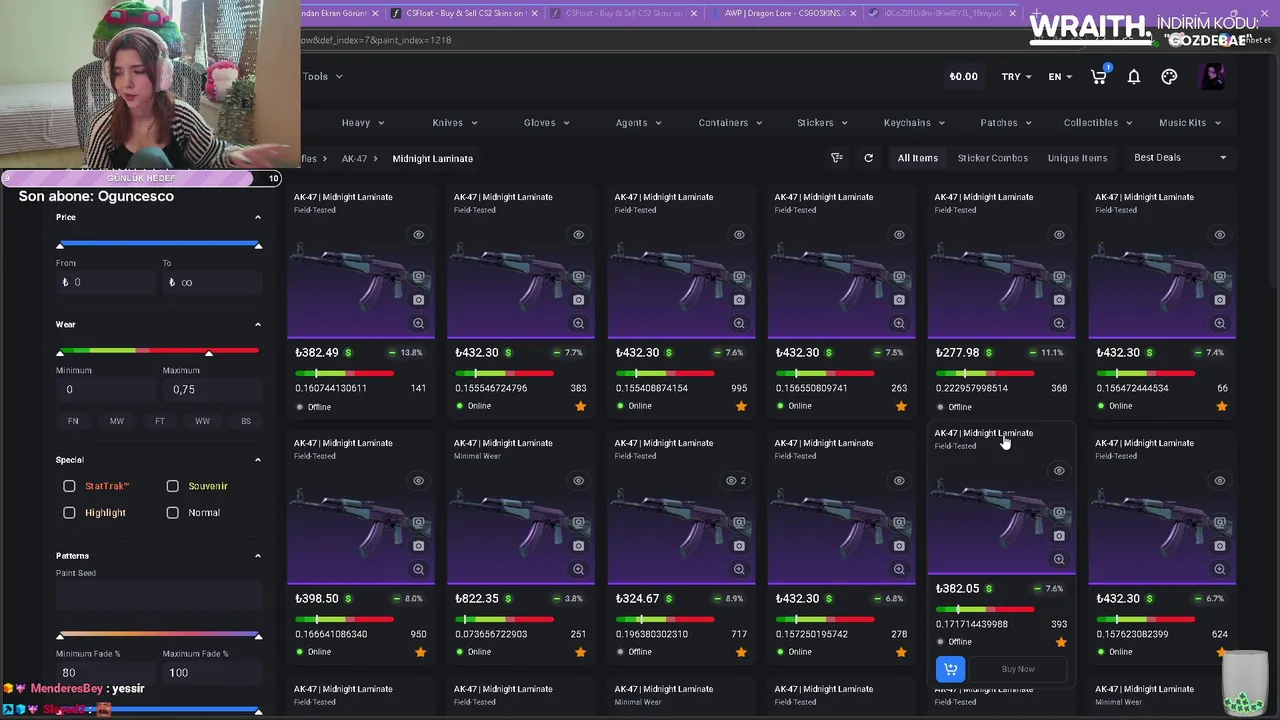The height and width of the screenshot is (720, 1280).
Task: Watch the ₺382.49 listing via eye icon
Action: [418, 235]
